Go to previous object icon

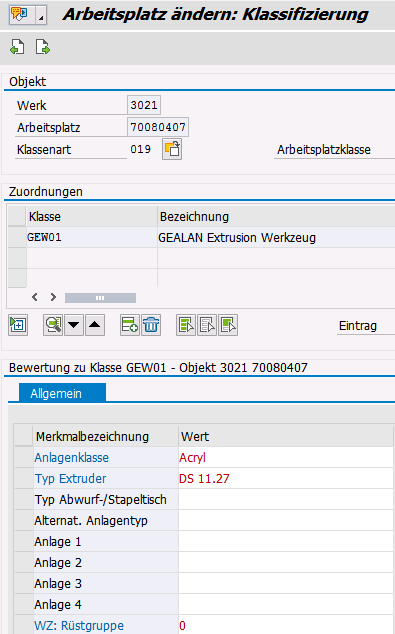click(x=17, y=47)
